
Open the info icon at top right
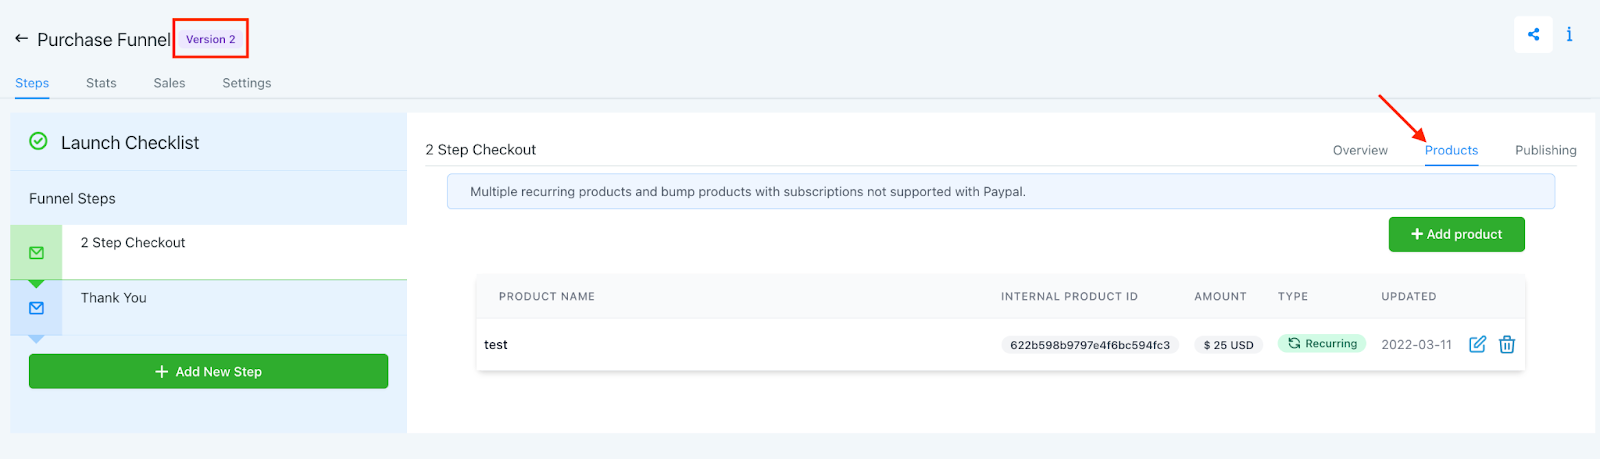1569,35
